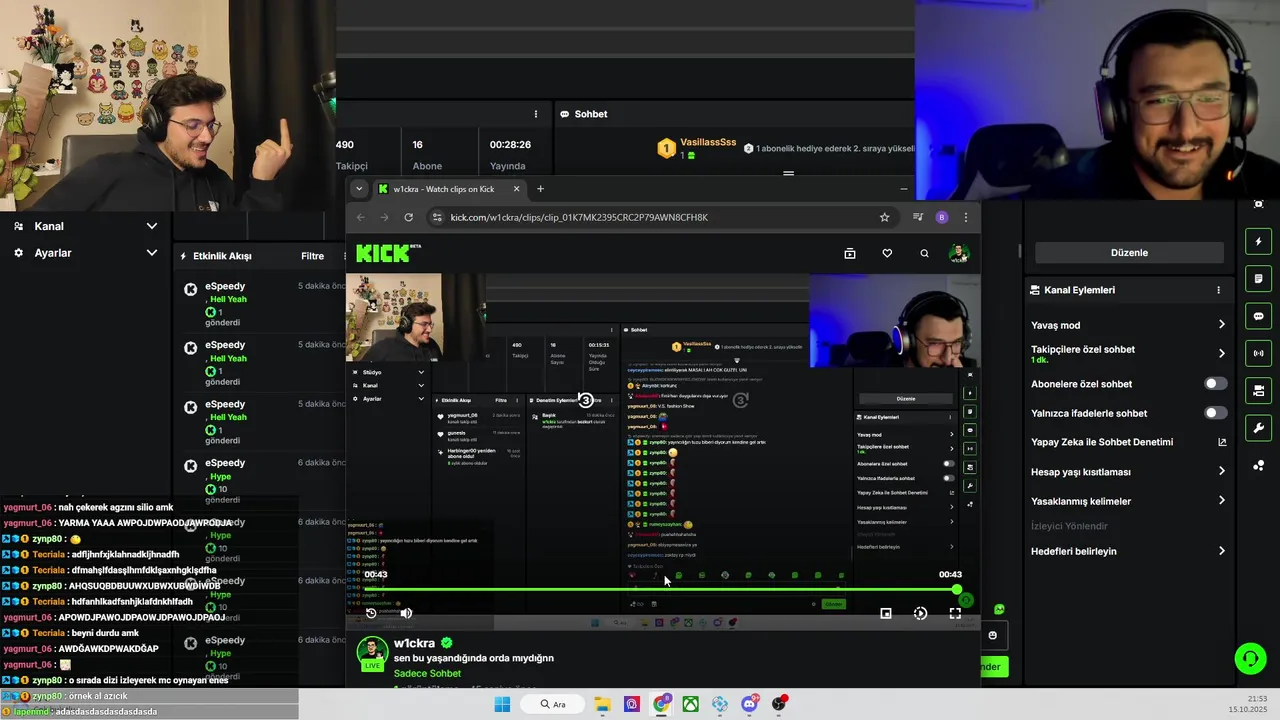Click the green headset support button
Viewport: 1280px width, 720px height.
(x=1250, y=659)
